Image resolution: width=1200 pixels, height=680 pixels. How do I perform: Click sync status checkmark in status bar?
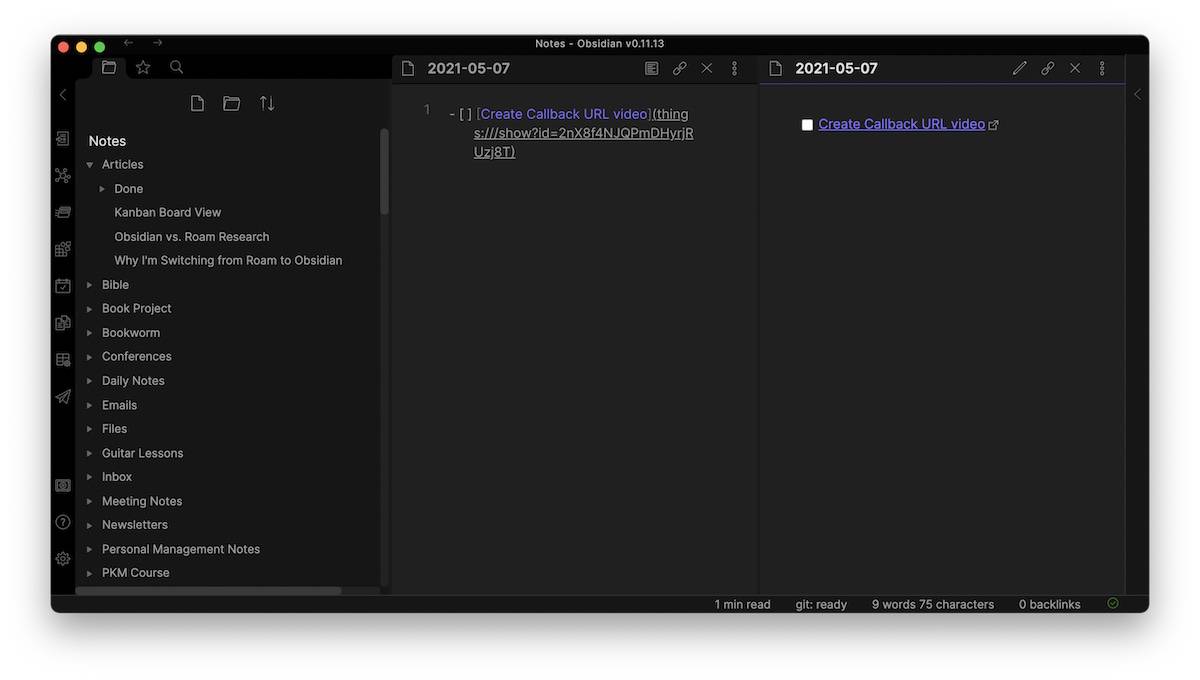coord(1113,604)
